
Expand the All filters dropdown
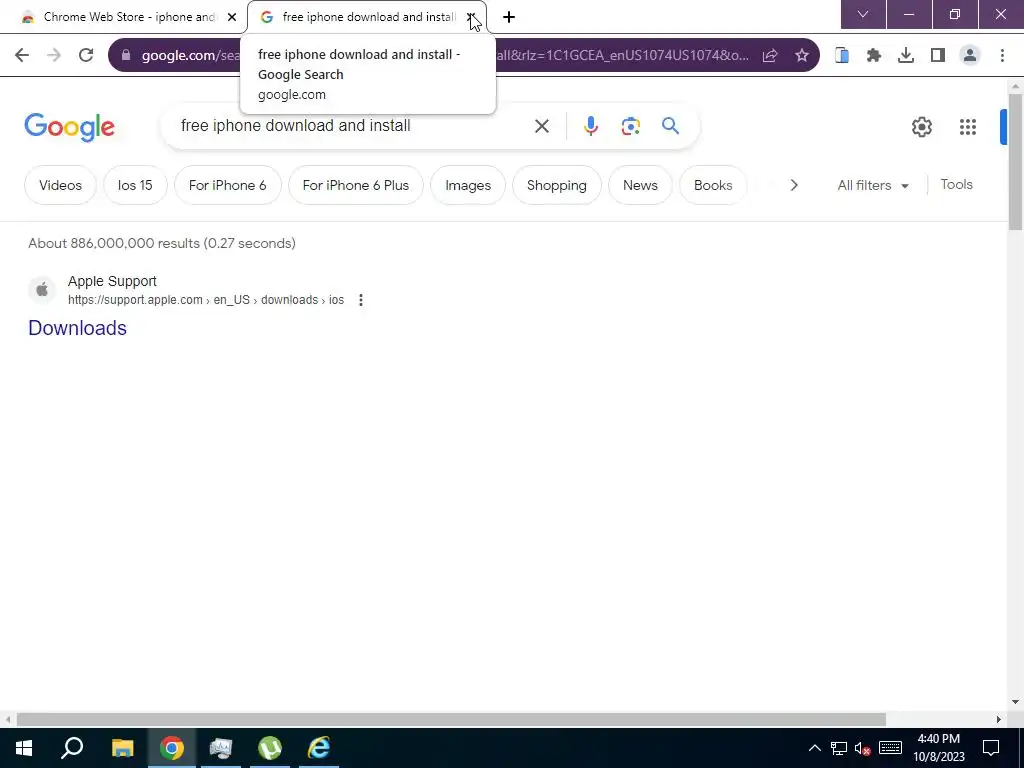click(x=873, y=185)
